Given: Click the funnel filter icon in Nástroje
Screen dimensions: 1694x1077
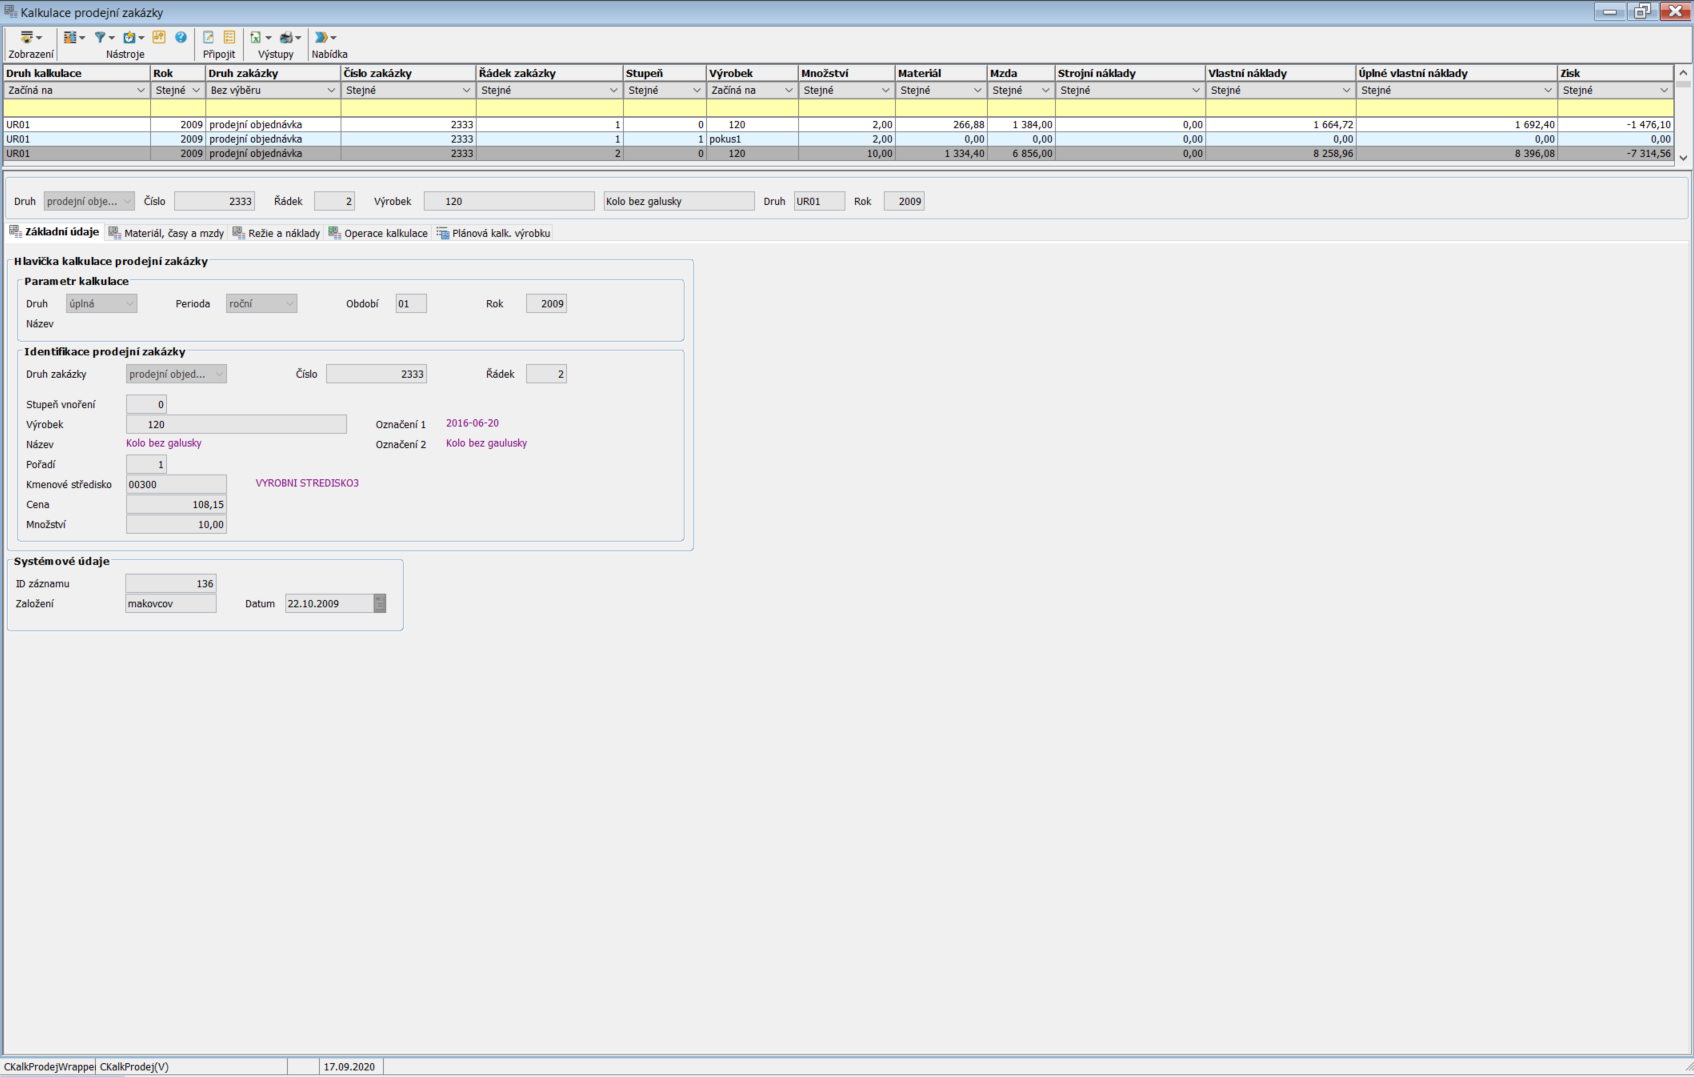Looking at the screenshot, I should tap(100, 38).
